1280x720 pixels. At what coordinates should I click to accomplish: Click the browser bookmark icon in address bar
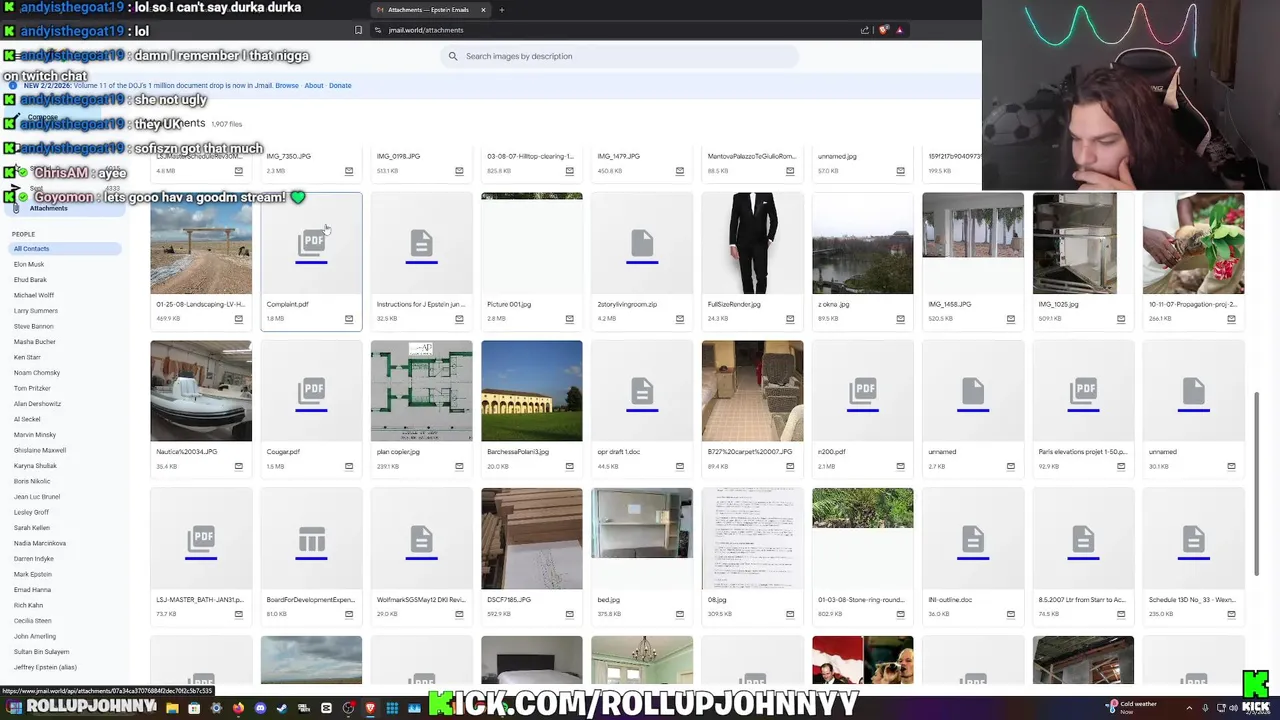[358, 30]
